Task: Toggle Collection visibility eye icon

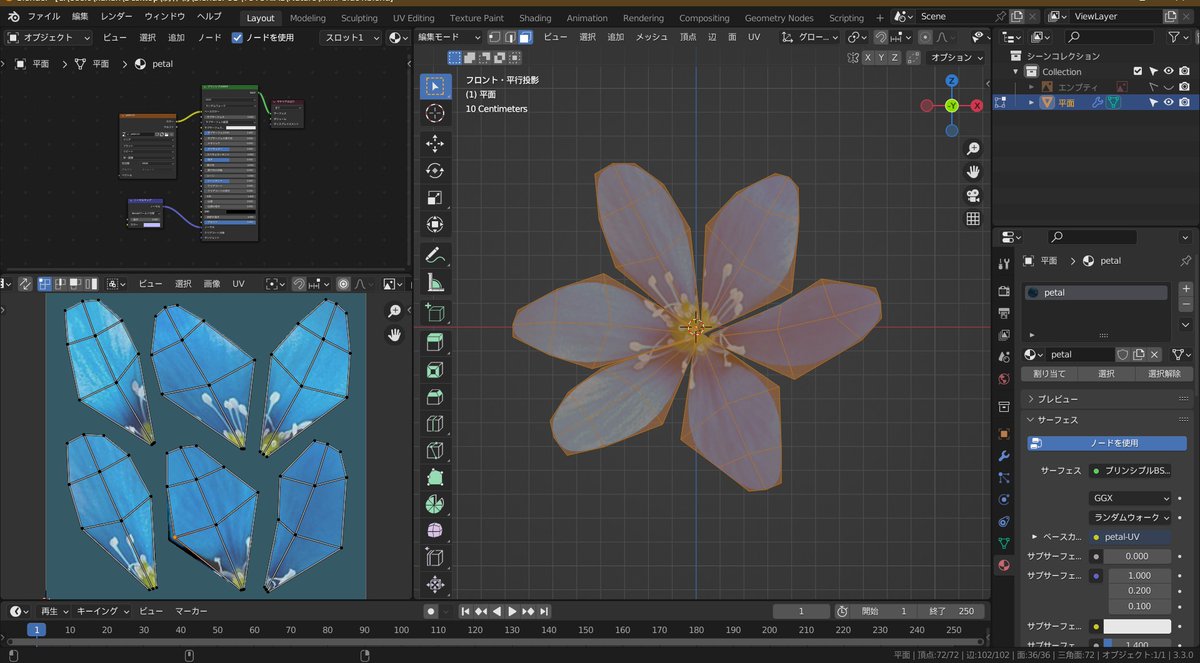Action: (x=1168, y=71)
